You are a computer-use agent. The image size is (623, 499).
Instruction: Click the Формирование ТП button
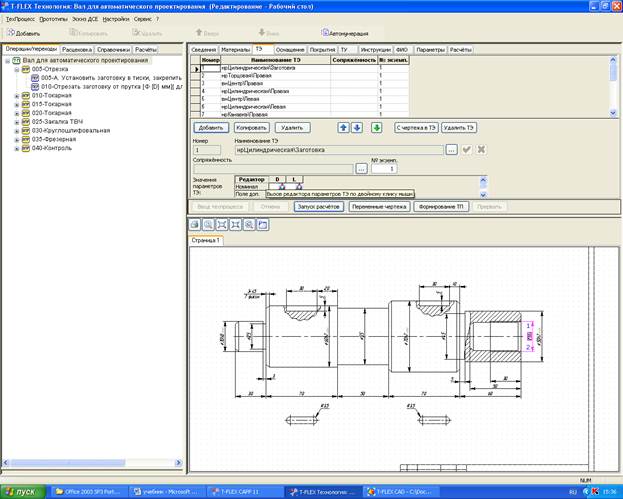[x=441, y=207]
